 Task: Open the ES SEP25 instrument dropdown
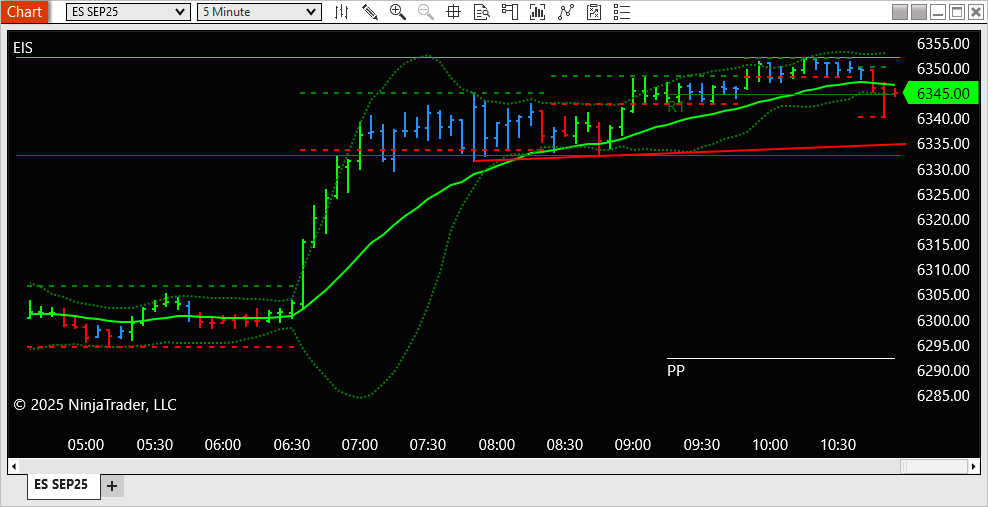tap(128, 12)
